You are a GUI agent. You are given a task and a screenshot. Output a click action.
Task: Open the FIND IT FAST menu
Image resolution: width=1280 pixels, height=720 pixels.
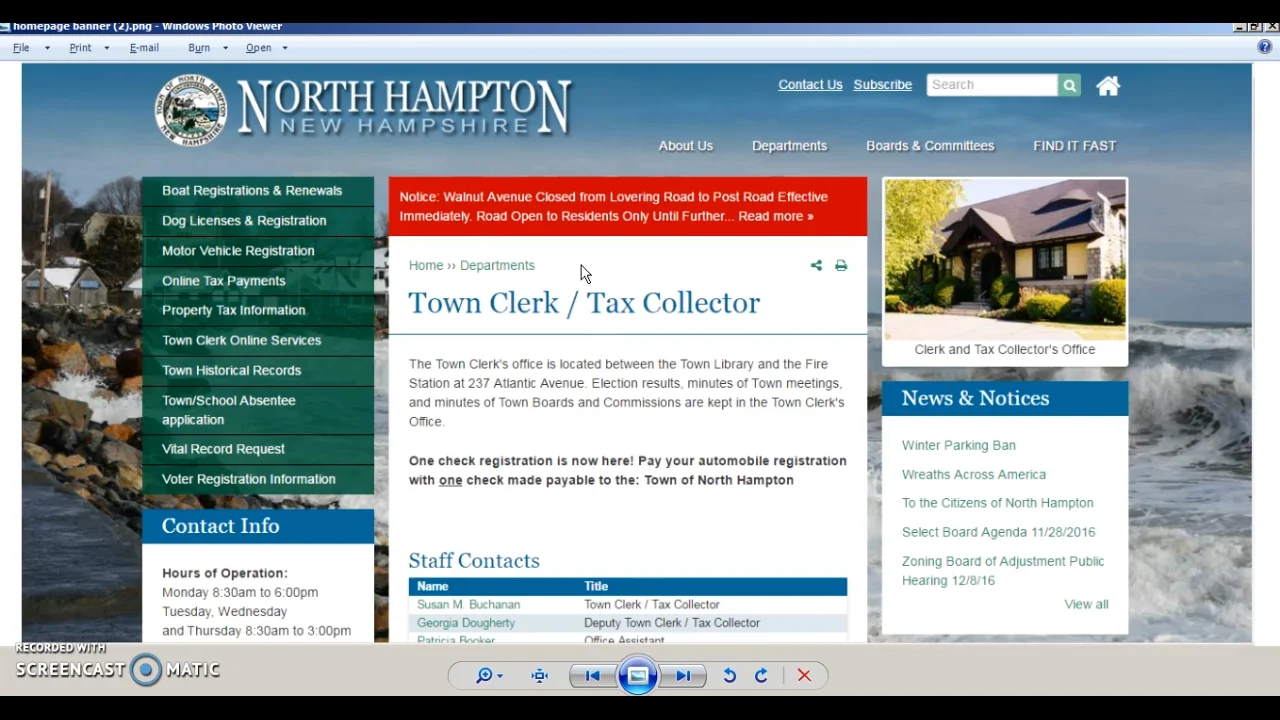(x=1074, y=146)
